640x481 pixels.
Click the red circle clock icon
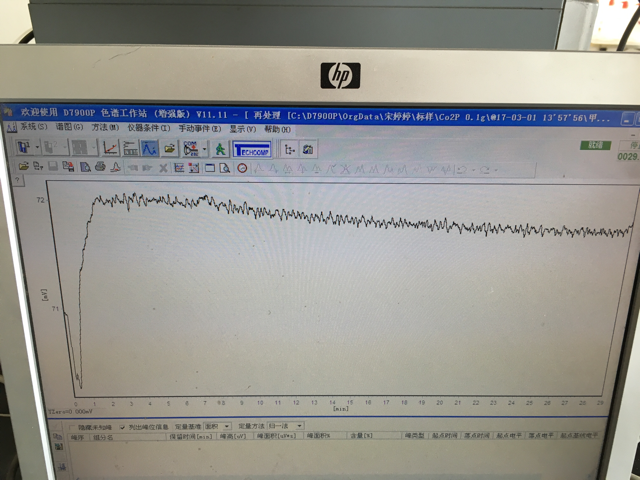[x=242, y=168]
